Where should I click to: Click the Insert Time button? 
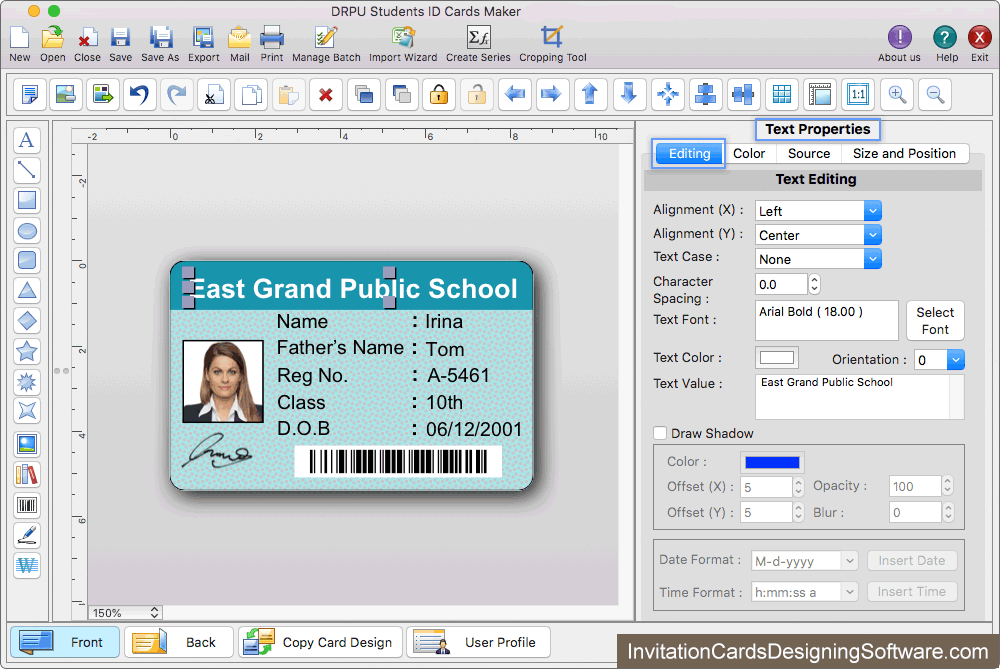click(912, 591)
